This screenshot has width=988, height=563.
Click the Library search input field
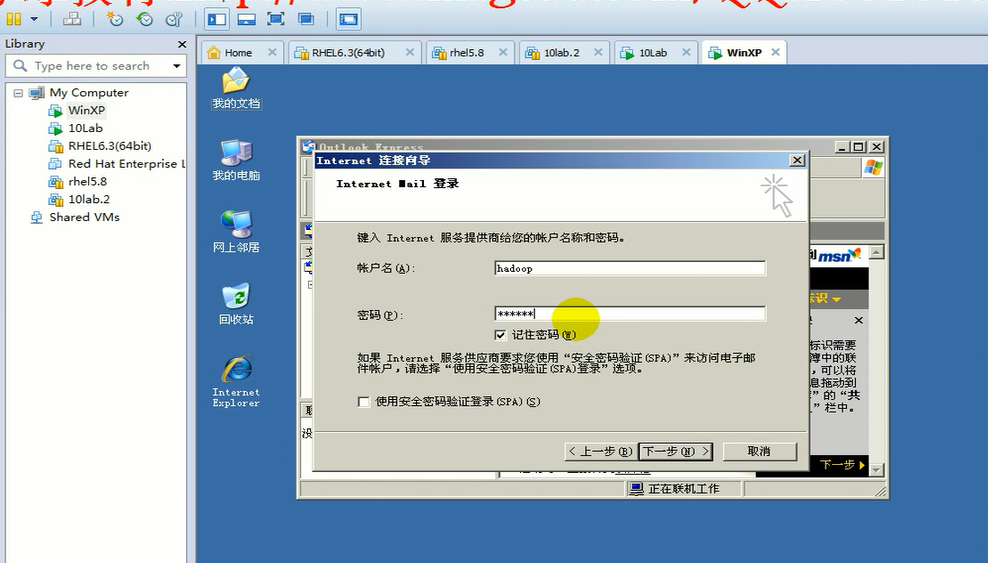click(x=90, y=66)
